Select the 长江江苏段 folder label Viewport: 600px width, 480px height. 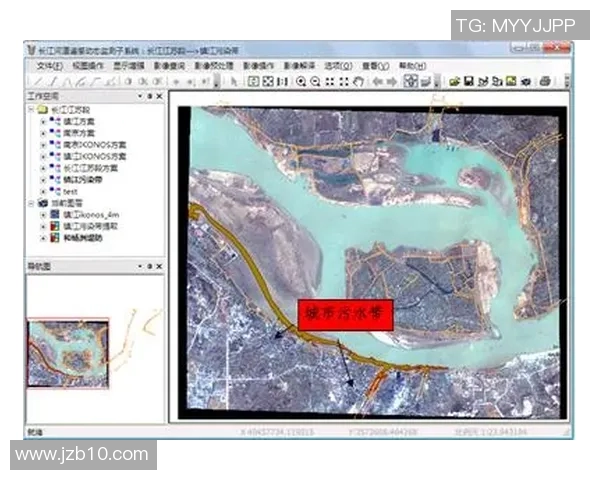[70, 110]
